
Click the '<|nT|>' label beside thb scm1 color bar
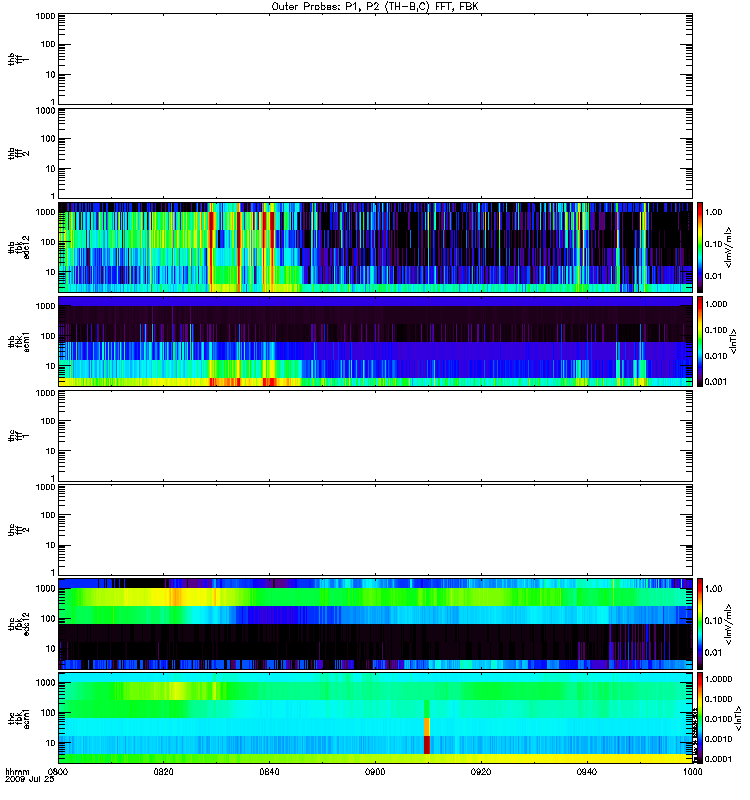click(733, 341)
